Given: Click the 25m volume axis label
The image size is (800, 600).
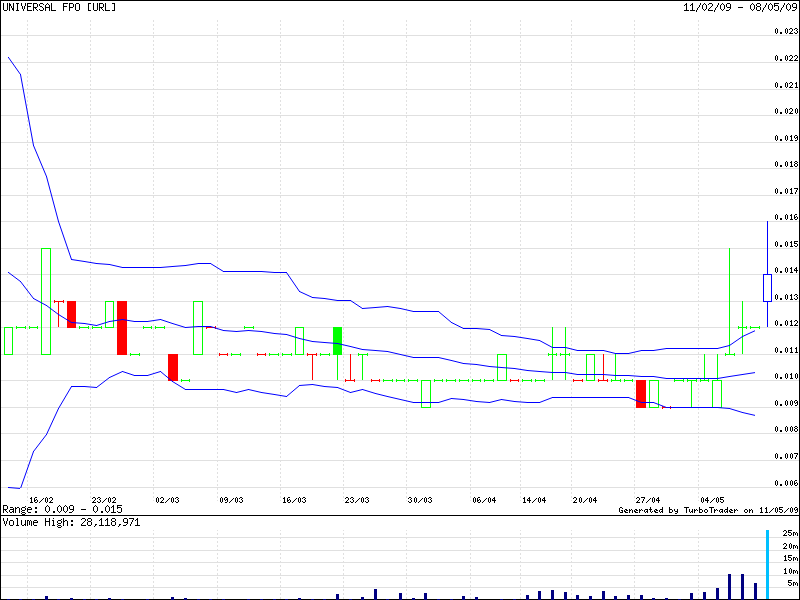Looking at the screenshot, I should [790, 534].
